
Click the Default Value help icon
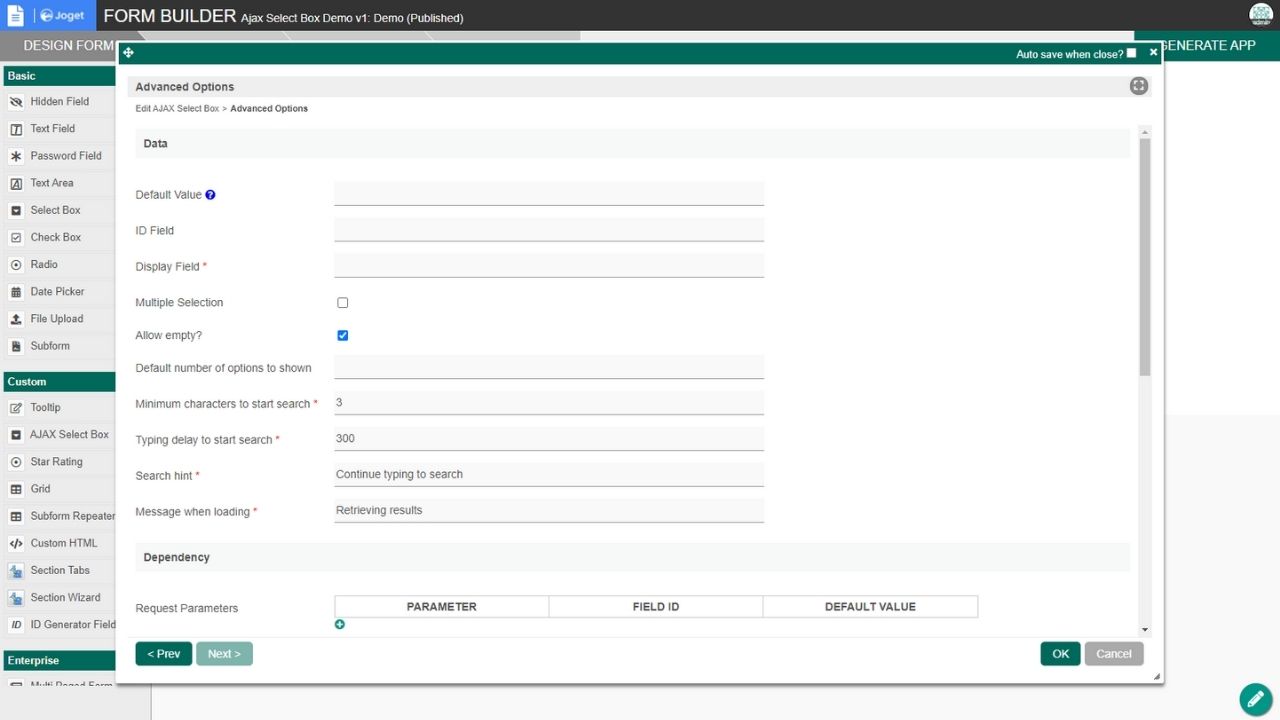(210, 195)
